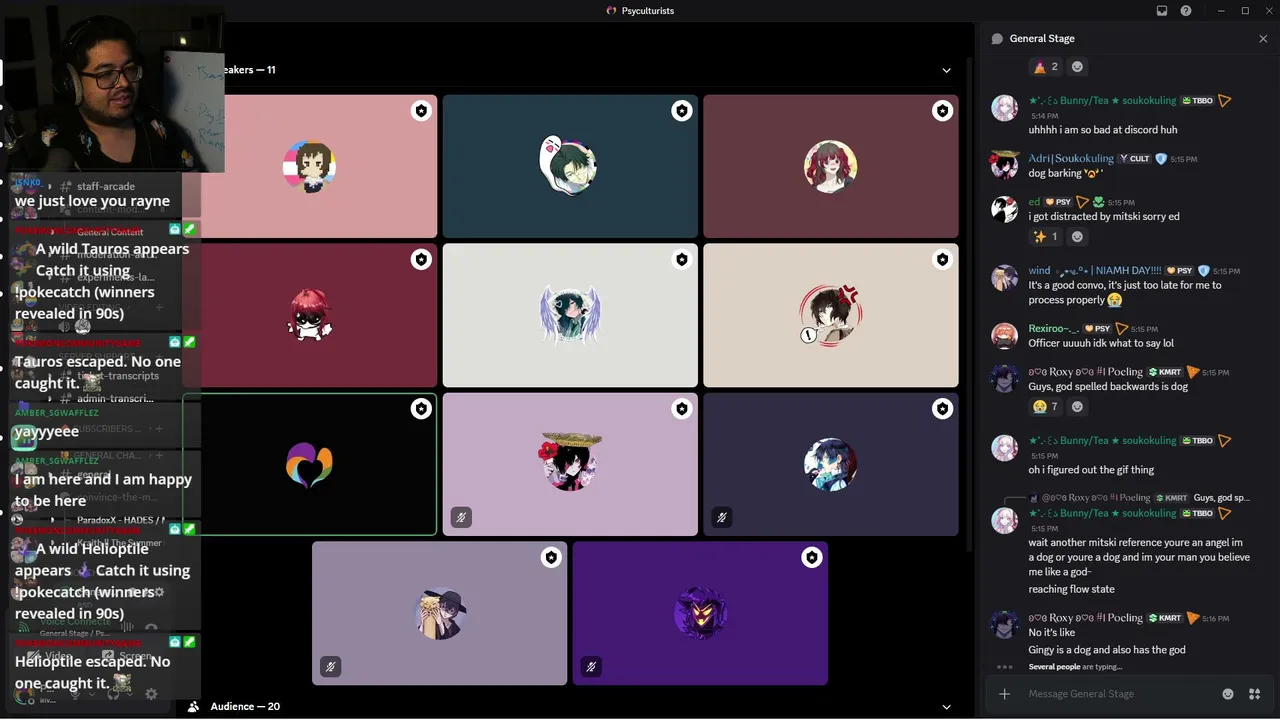Toggle the crying reaction with count 7
Image resolution: width=1280 pixels, height=720 pixels.
tap(1046, 407)
